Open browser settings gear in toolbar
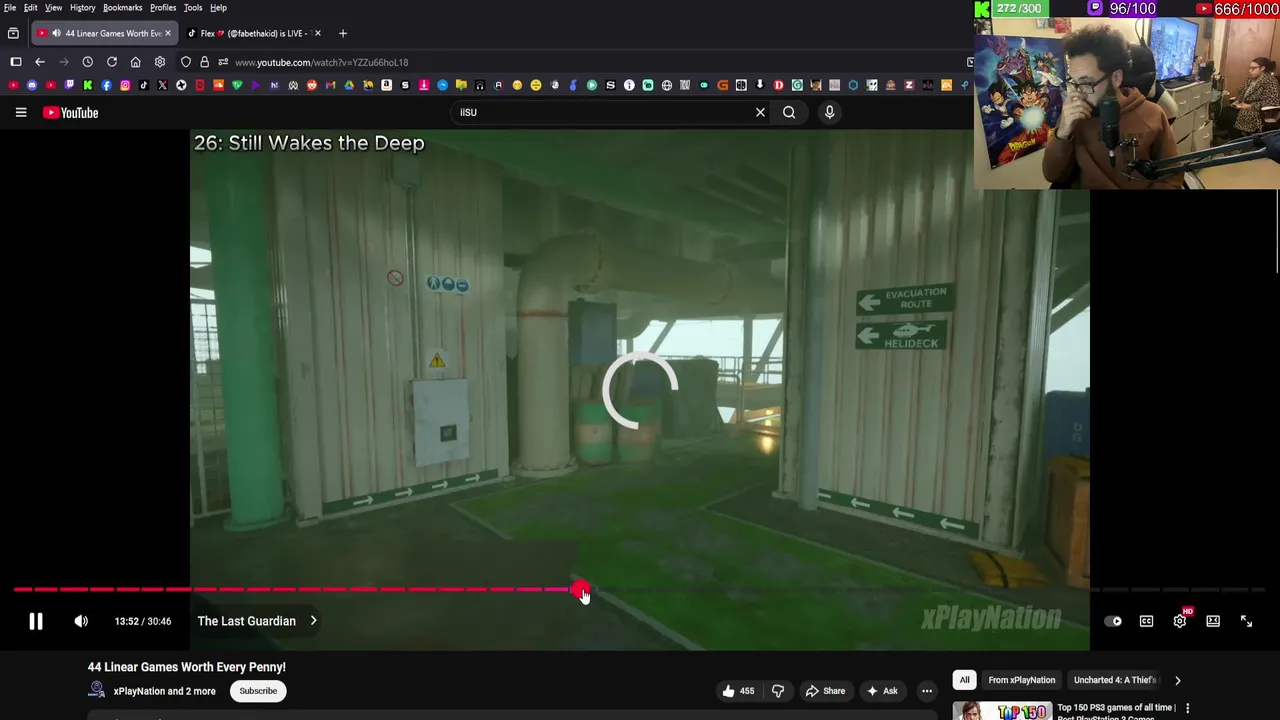Screen dimensions: 1280x720 [160, 62]
